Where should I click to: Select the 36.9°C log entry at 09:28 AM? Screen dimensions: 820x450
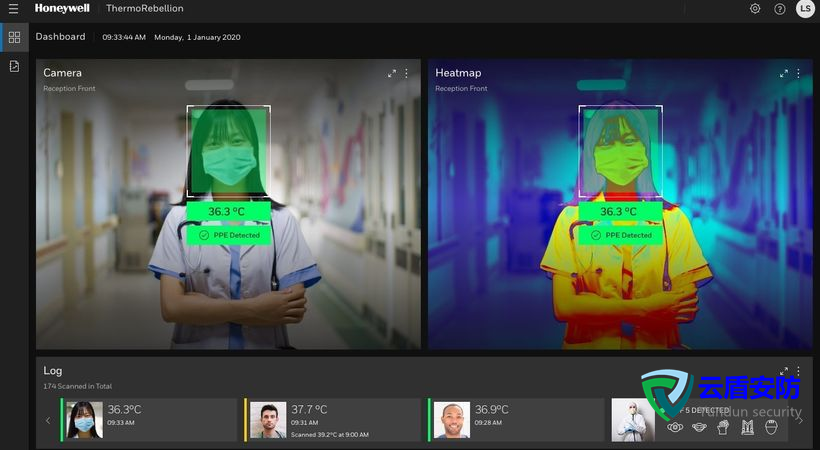[x=517, y=420]
